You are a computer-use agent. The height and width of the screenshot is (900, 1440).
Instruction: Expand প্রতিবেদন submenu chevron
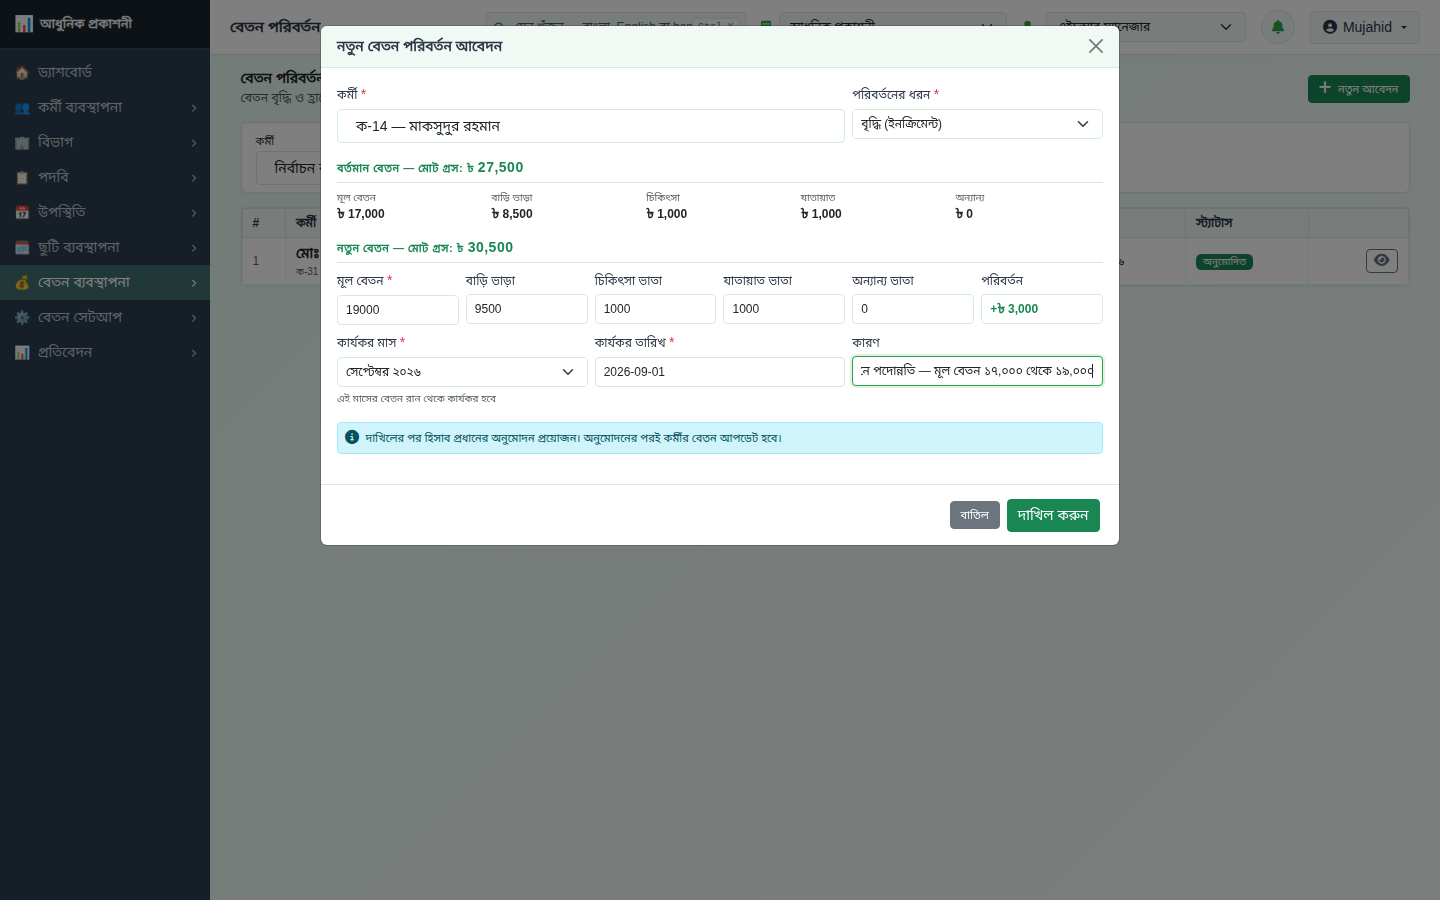(194, 353)
